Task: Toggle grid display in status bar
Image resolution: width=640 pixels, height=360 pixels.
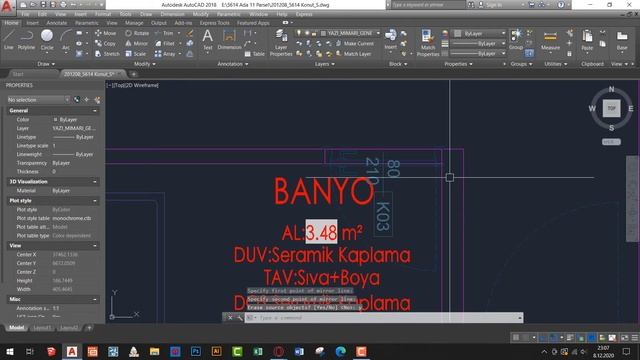Action: pos(516,338)
